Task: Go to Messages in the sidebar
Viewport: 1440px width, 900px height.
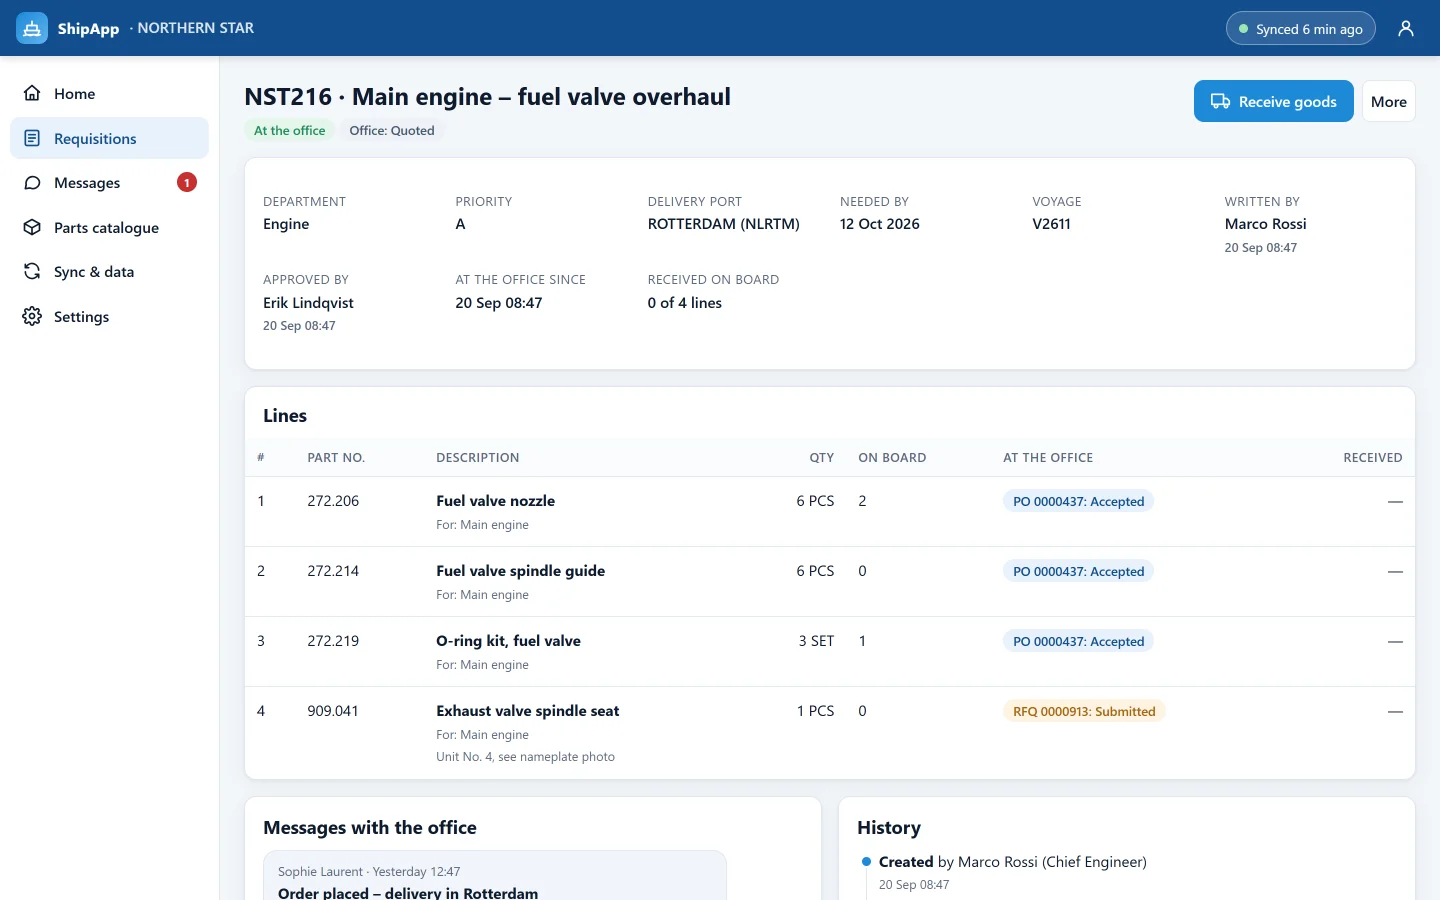Action: [109, 183]
